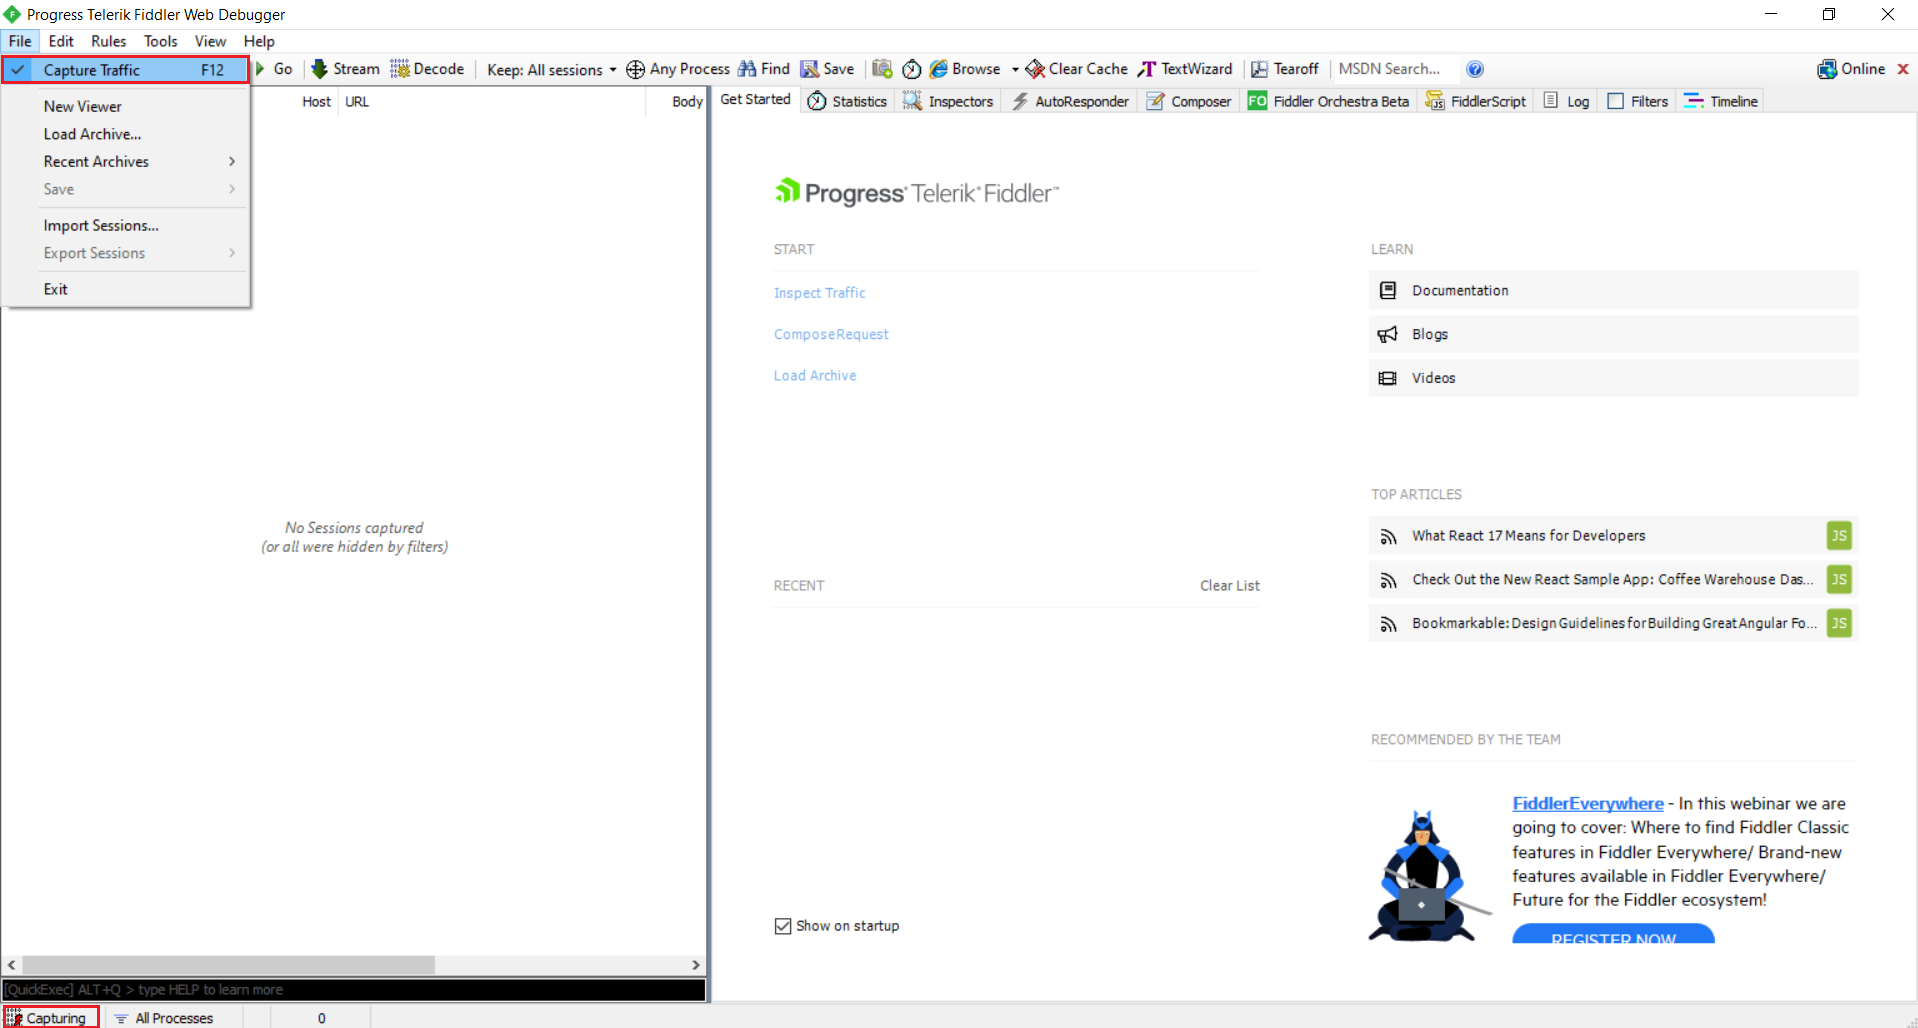1918x1028 pixels.
Task: Toggle the checked Capture Traffic menu item
Action: pos(125,70)
